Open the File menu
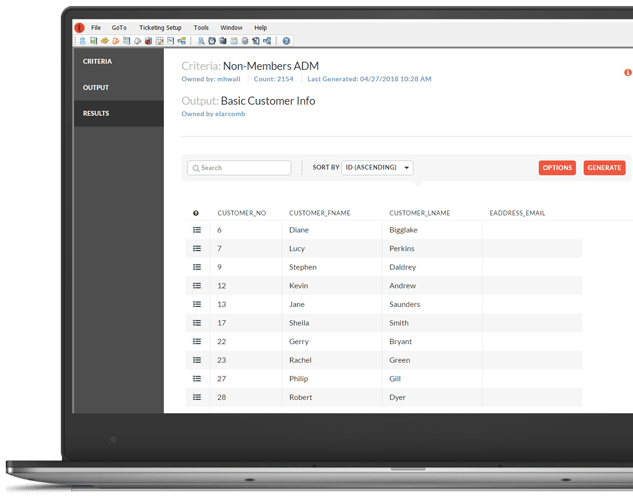Screen dimensions: 633x496 click(96, 27)
